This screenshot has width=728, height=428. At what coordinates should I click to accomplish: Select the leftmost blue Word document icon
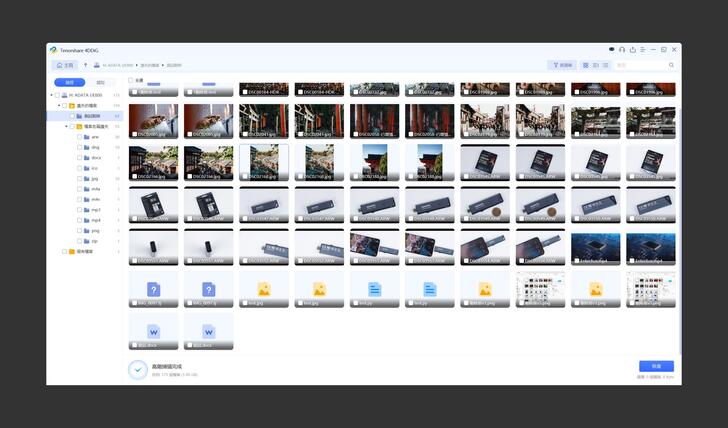click(x=153, y=331)
